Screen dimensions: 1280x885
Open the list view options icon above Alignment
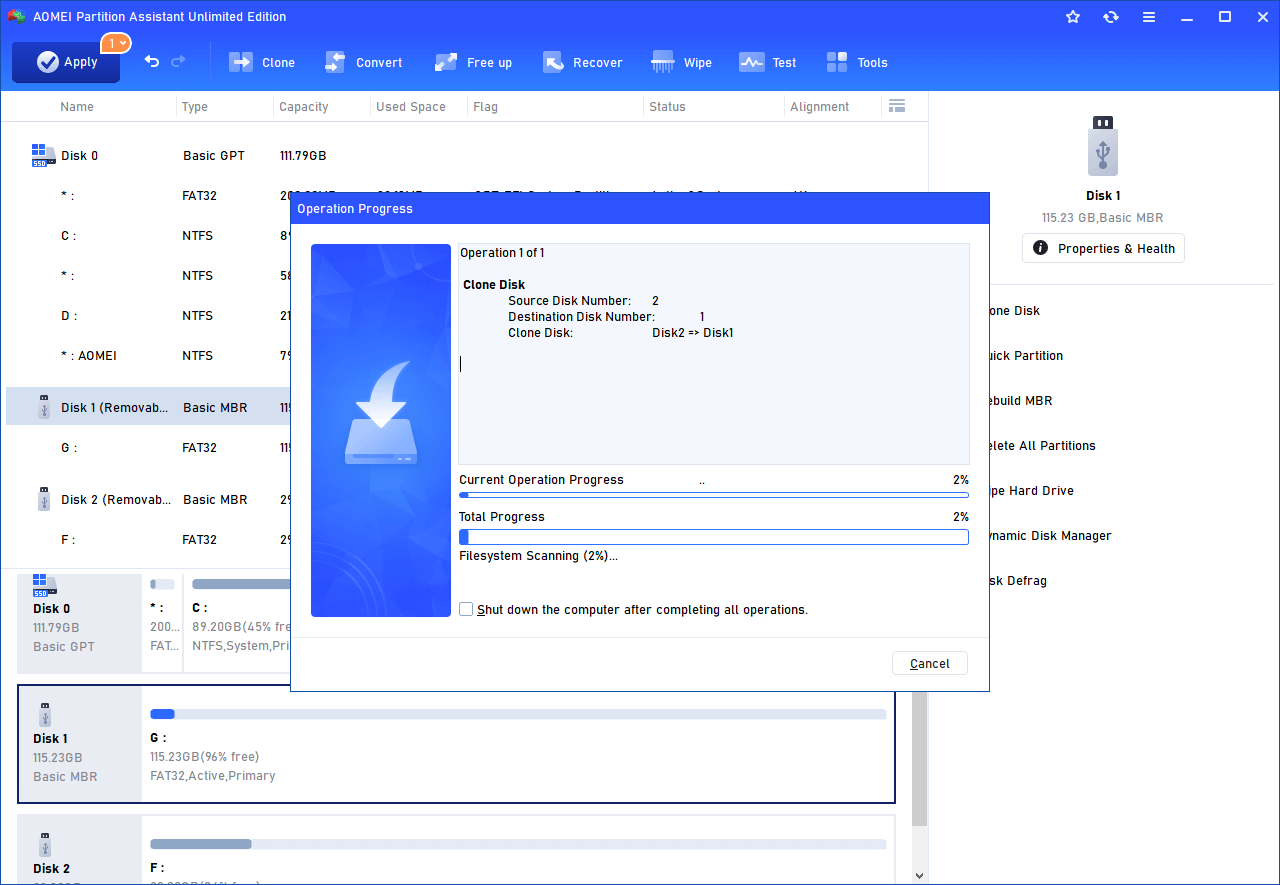(897, 106)
